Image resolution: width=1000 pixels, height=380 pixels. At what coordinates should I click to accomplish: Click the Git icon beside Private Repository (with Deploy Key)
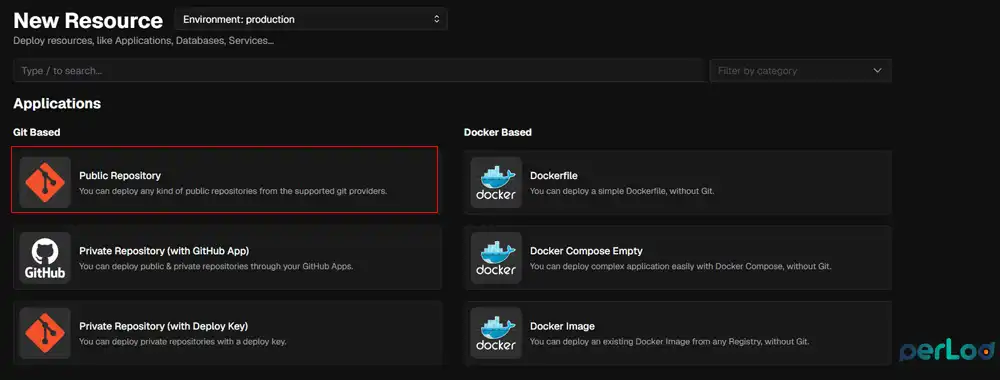point(45,333)
